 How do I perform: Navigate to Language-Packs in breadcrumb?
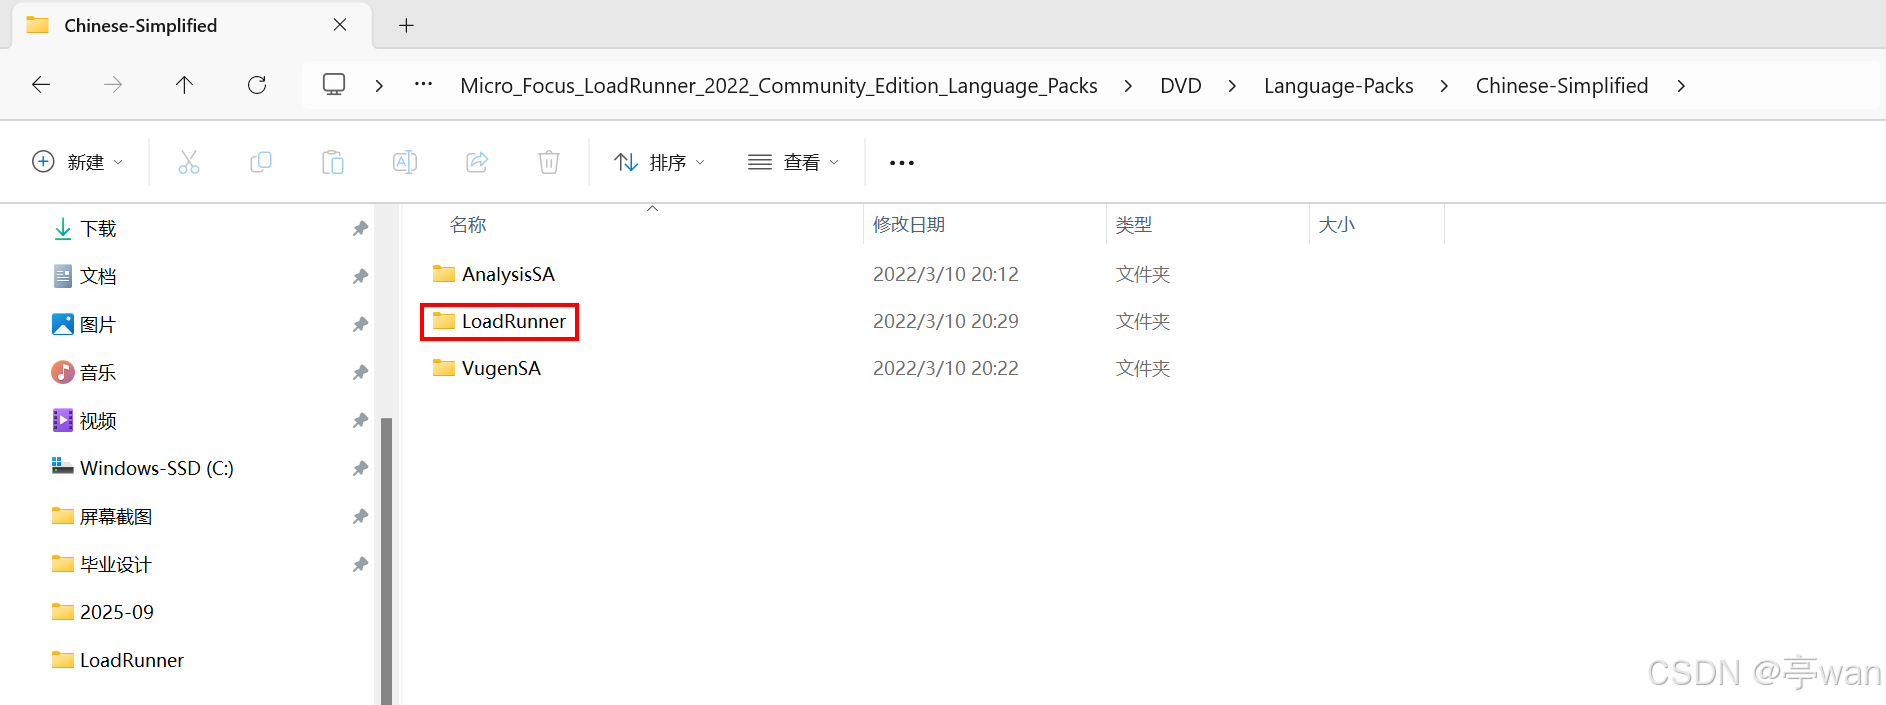(1339, 86)
